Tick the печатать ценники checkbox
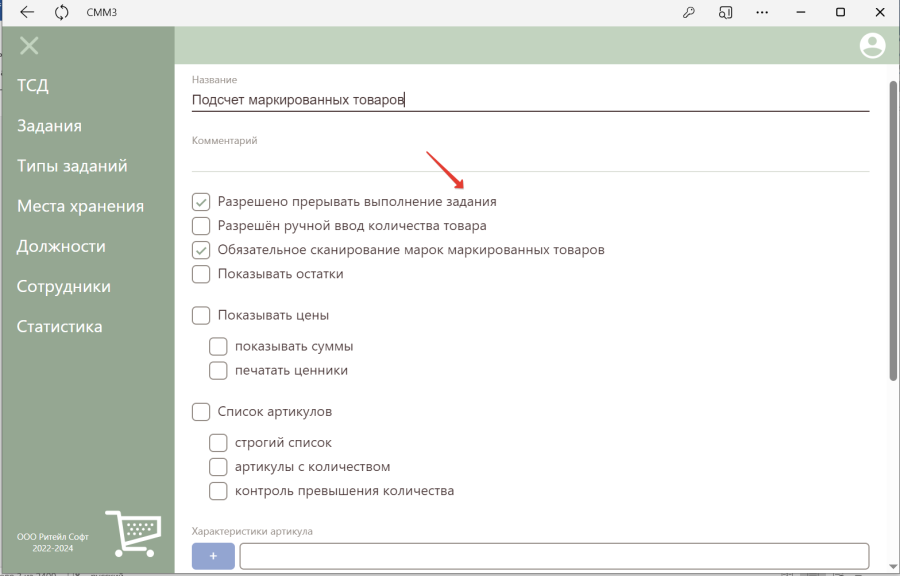 click(218, 371)
